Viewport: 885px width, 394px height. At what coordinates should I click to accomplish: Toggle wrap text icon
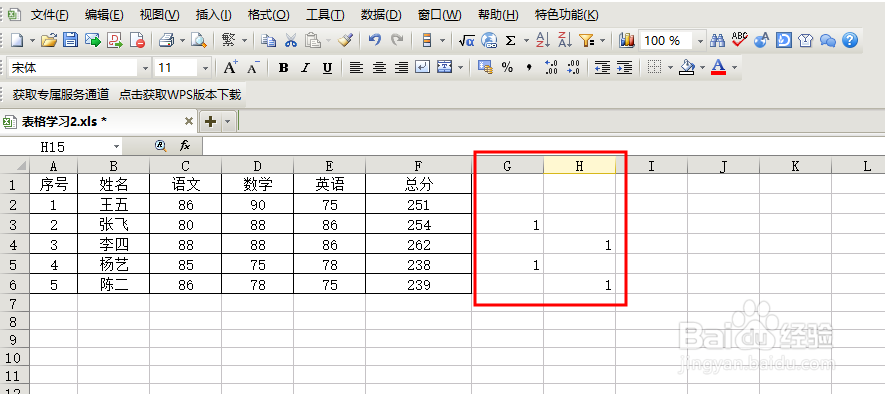423,68
